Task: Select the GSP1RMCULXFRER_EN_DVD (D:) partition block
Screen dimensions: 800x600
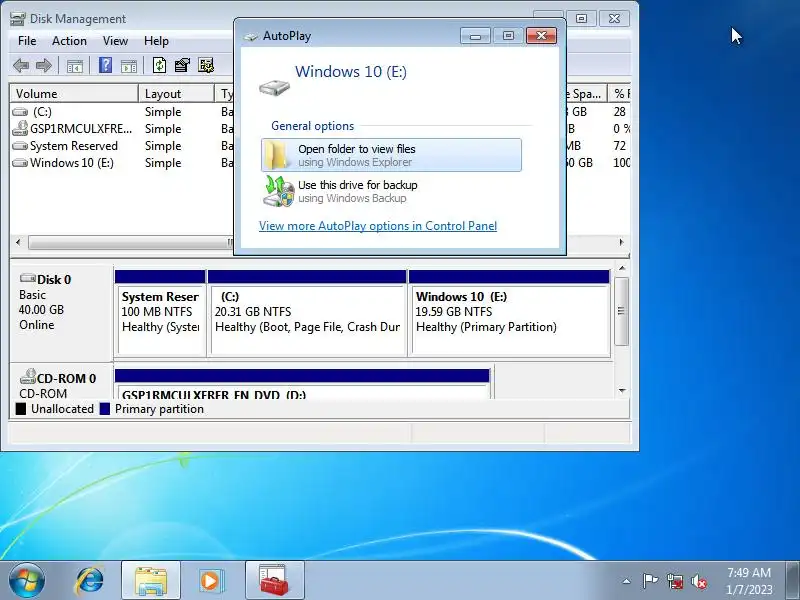Action: coord(302,384)
